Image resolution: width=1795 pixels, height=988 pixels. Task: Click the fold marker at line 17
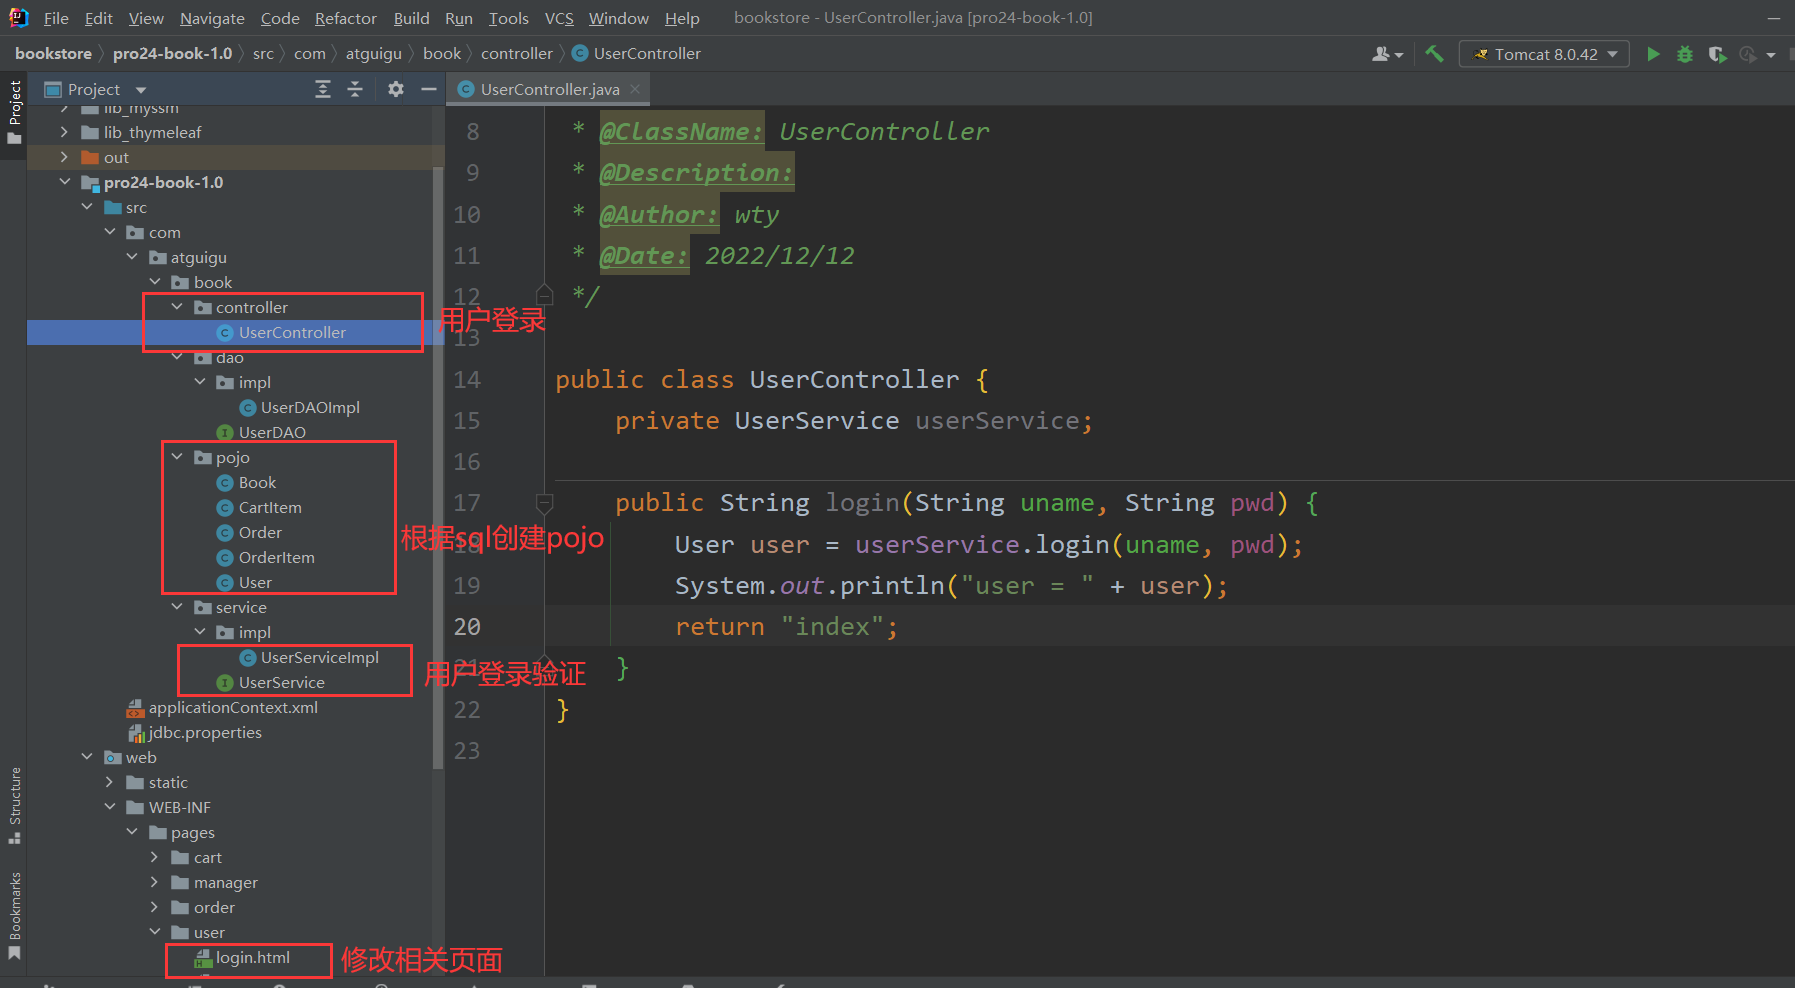point(544,503)
